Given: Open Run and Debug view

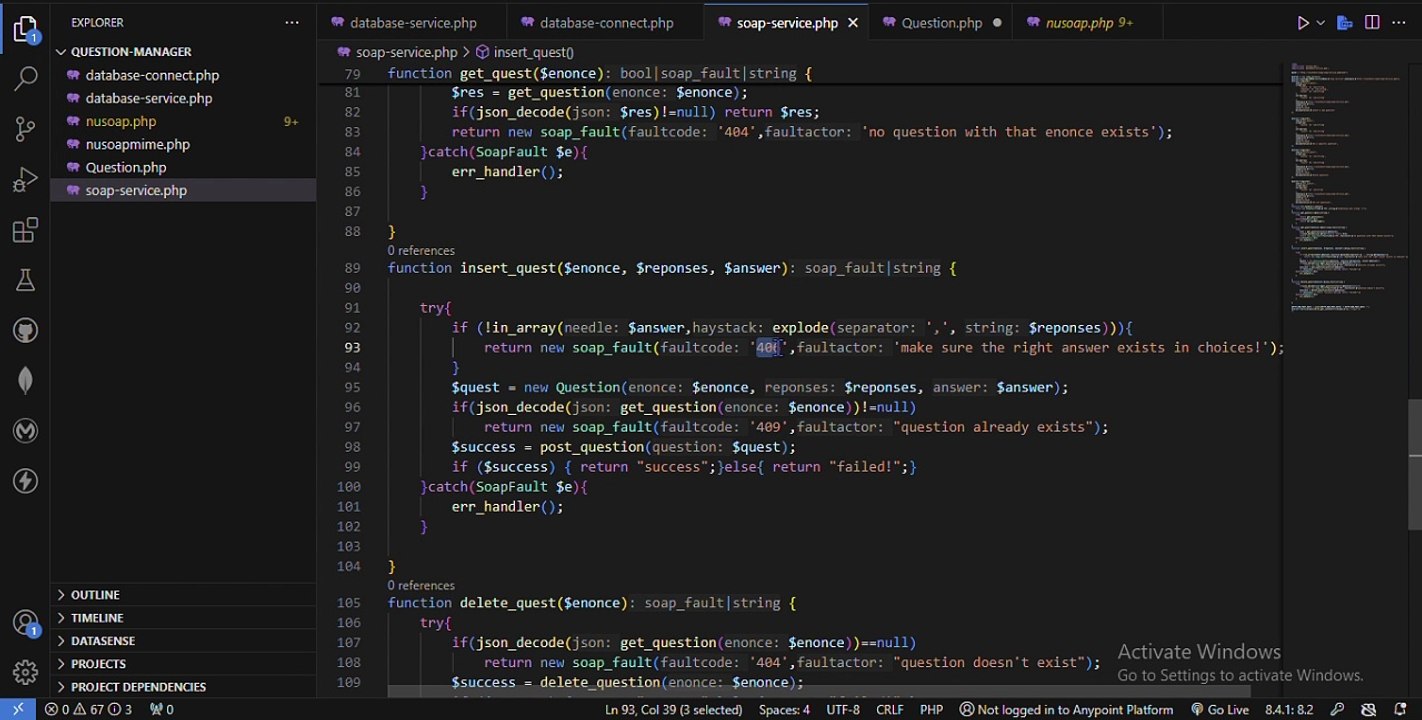Looking at the screenshot, I should [25, 180].
